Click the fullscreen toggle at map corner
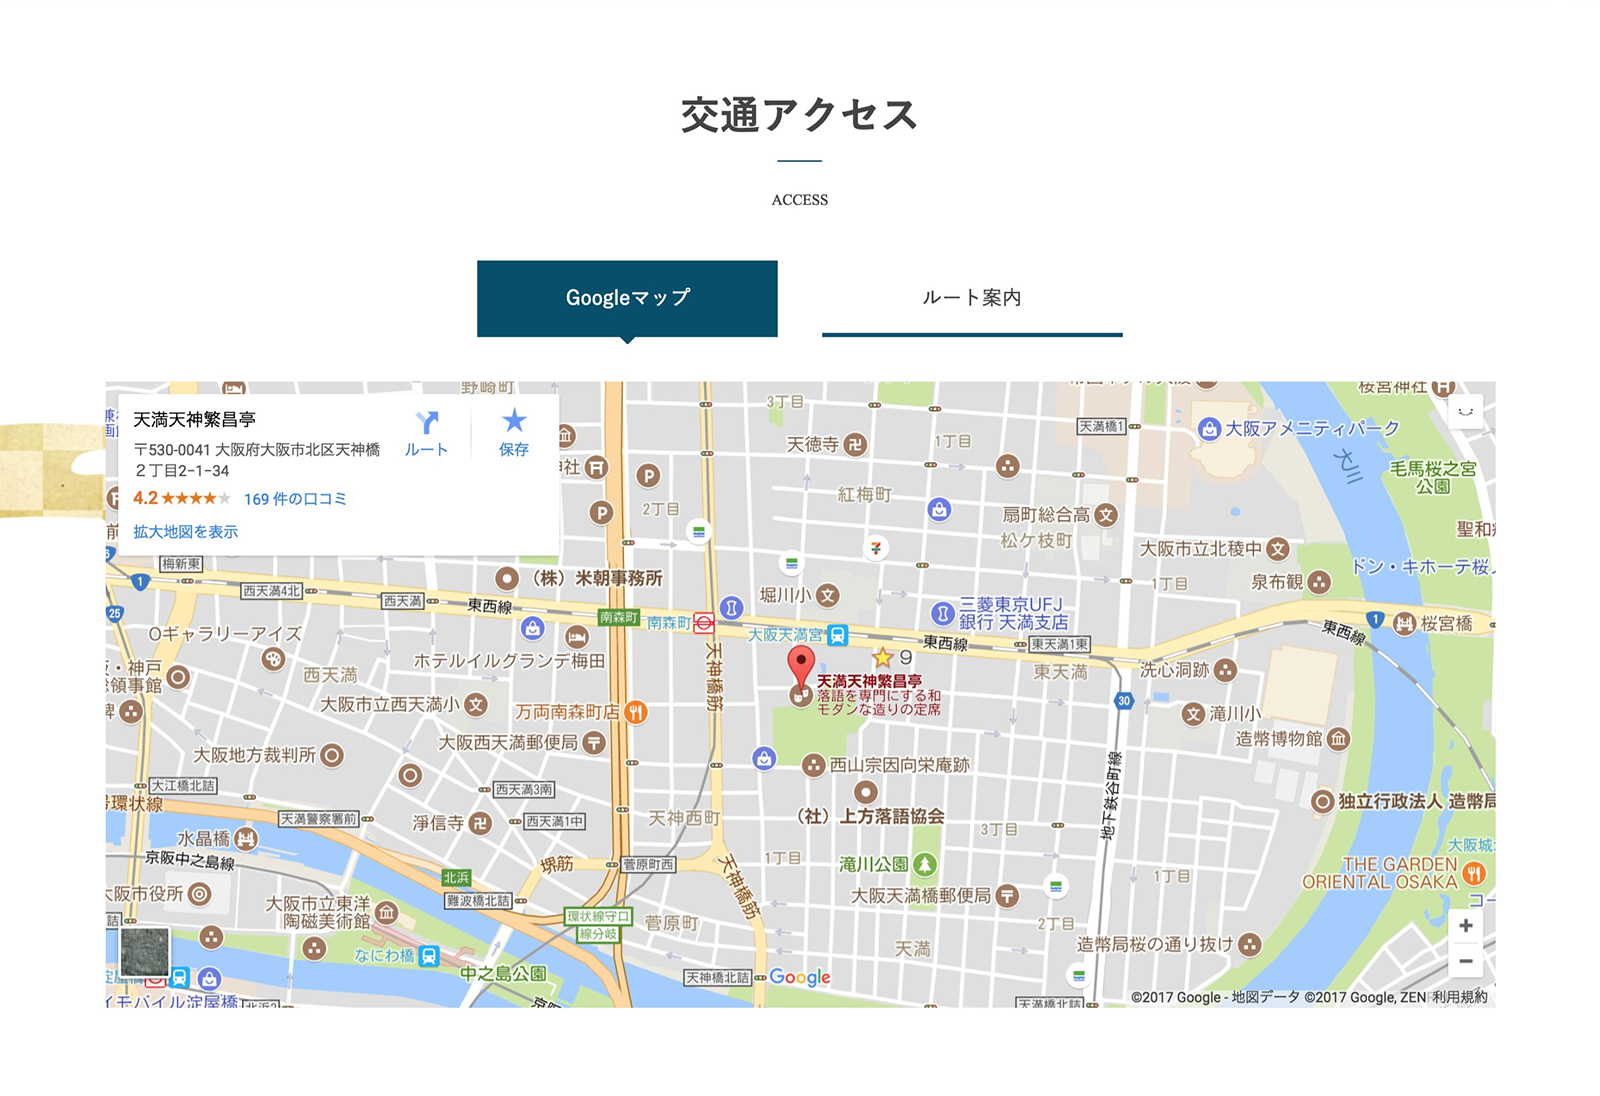Screen dimensions: 1600x1096 point(1466,412)
